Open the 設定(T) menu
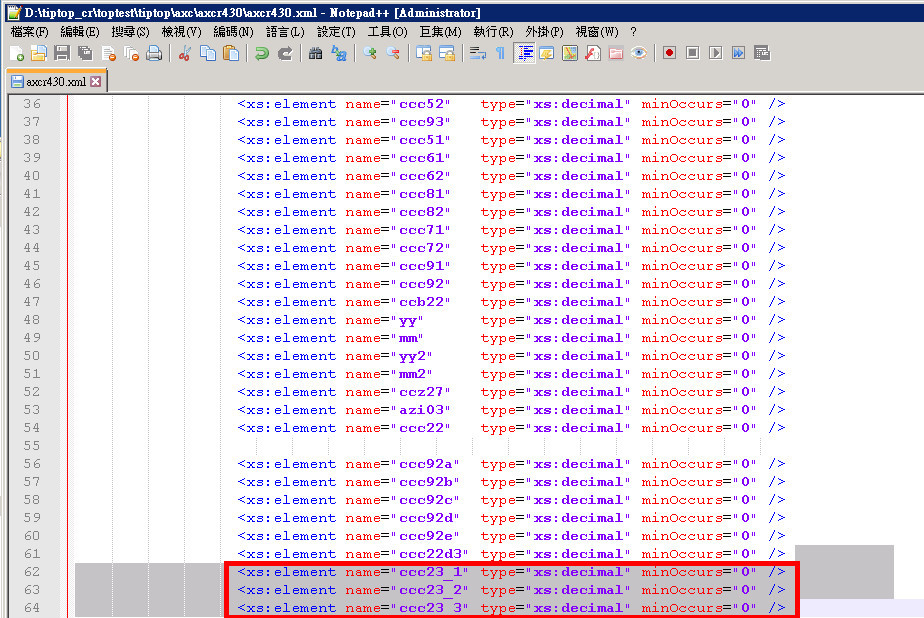 coord(336,32)
